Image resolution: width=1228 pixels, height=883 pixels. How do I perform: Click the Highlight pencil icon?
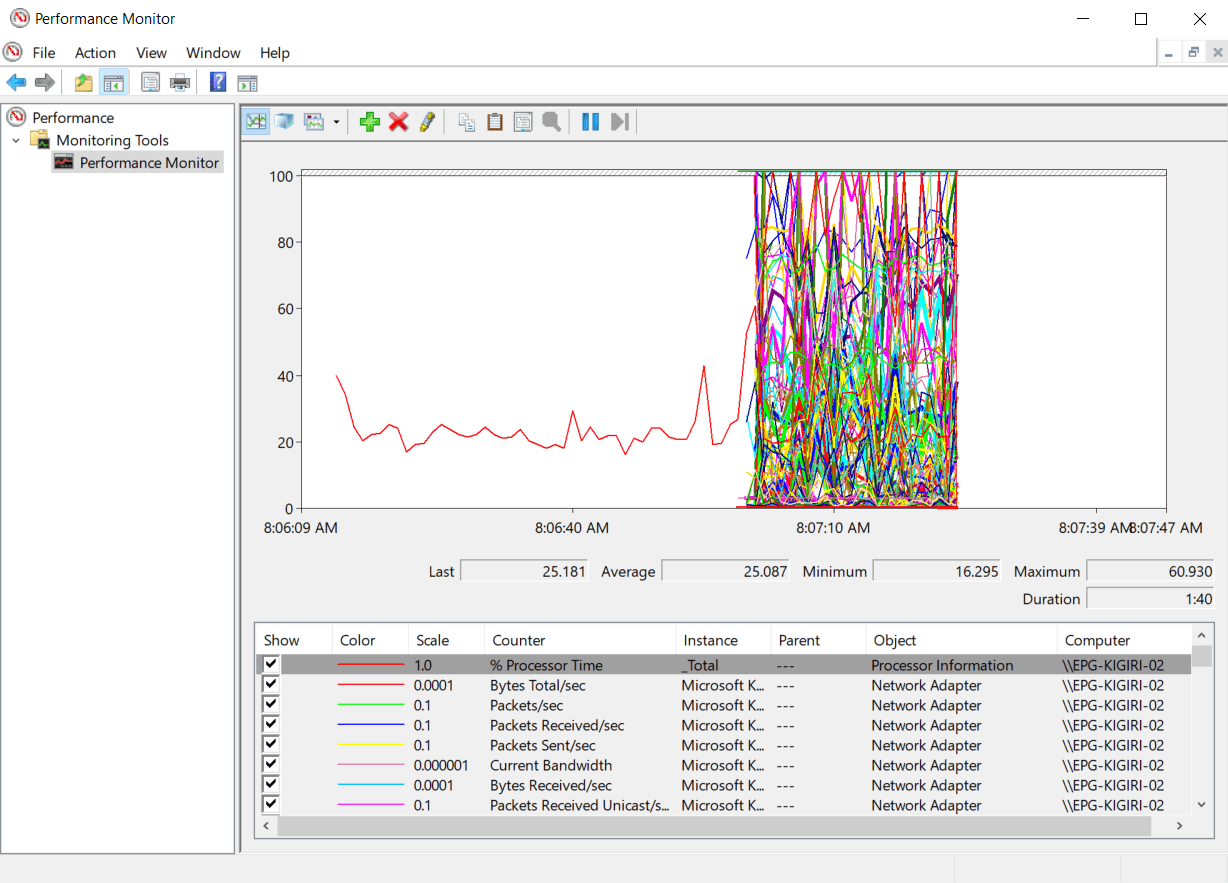click(x=427, y=122)
